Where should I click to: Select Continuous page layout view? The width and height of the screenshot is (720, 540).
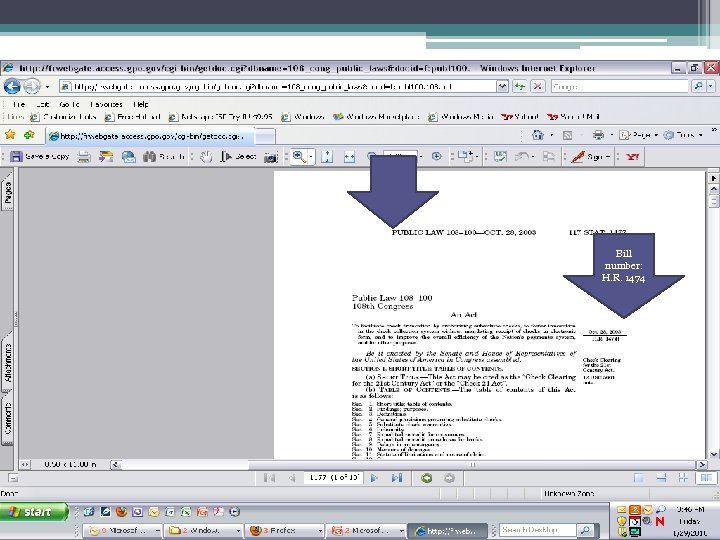coord(661,478)
